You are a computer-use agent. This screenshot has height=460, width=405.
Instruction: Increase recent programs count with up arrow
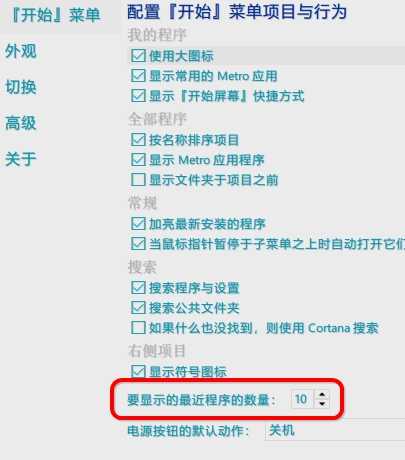tap(322, 395)
